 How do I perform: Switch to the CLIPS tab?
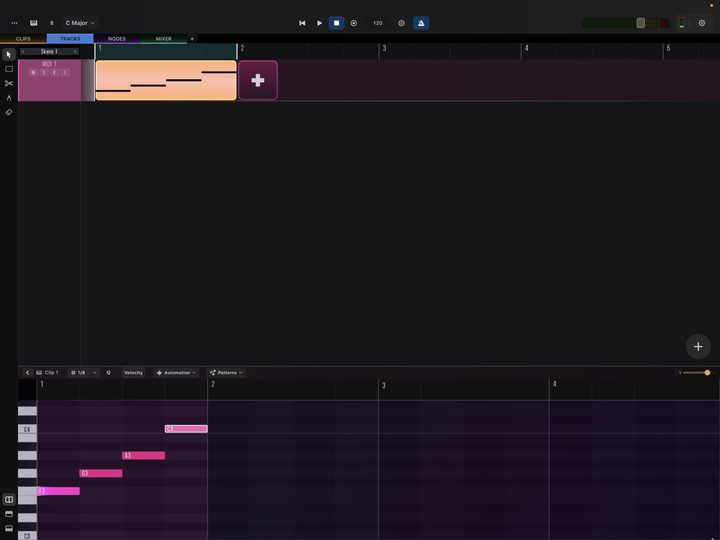23,39
